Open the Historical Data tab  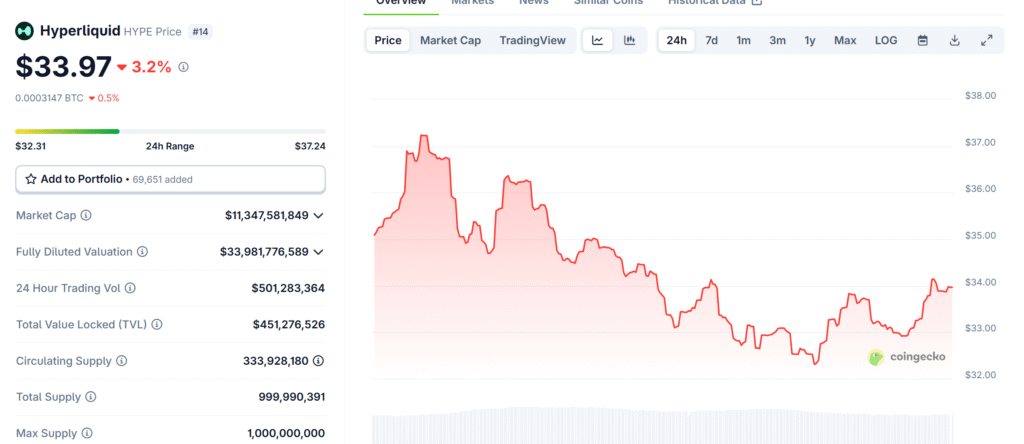tap(714, 3)
